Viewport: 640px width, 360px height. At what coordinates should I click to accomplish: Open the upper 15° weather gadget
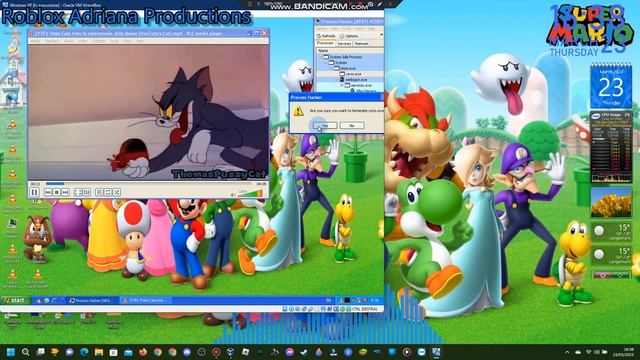611,232
